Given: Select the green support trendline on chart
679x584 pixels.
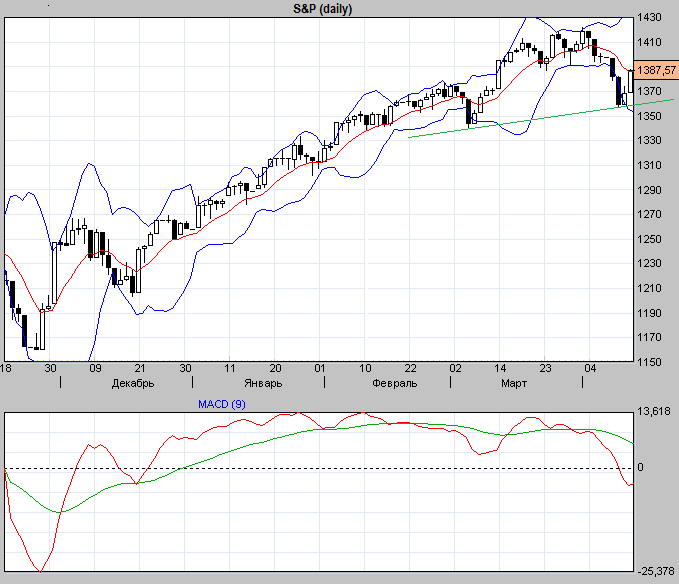Looking at the screenshot, I should point(541,117).
